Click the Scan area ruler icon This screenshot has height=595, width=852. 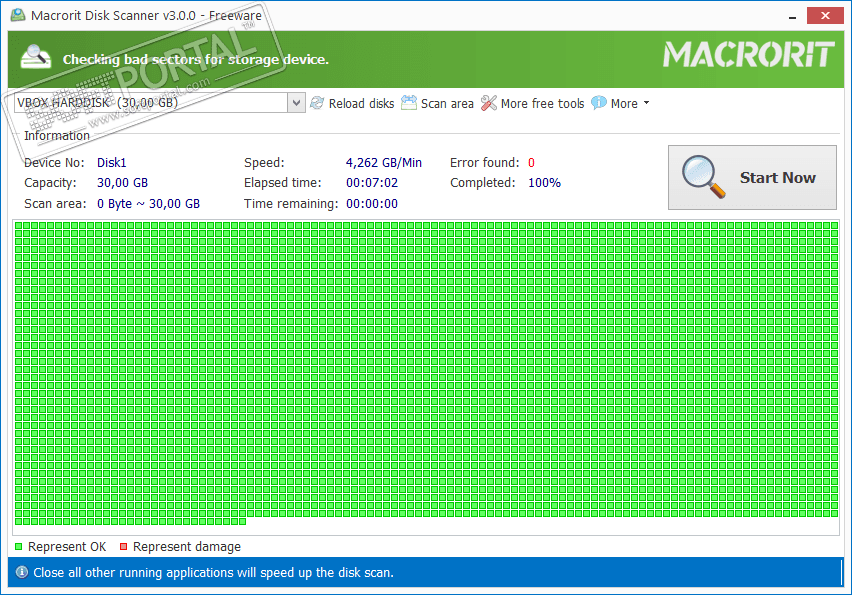coord(409,103)
